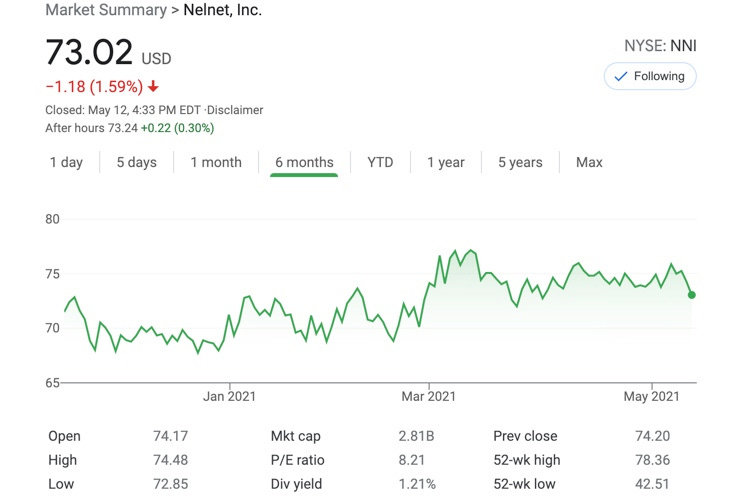739x497 pixels.
Task: Select the Max range tab
Action: click(589, 163)
